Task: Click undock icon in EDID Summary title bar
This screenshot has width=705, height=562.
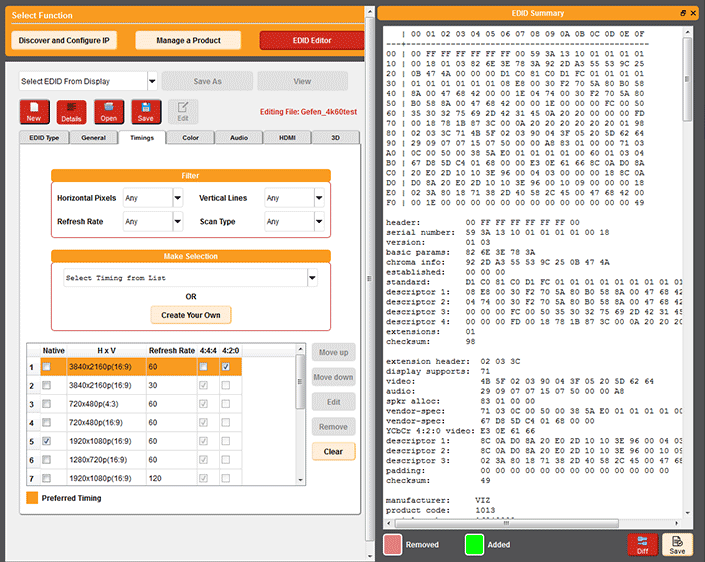Action: point(683,13)
